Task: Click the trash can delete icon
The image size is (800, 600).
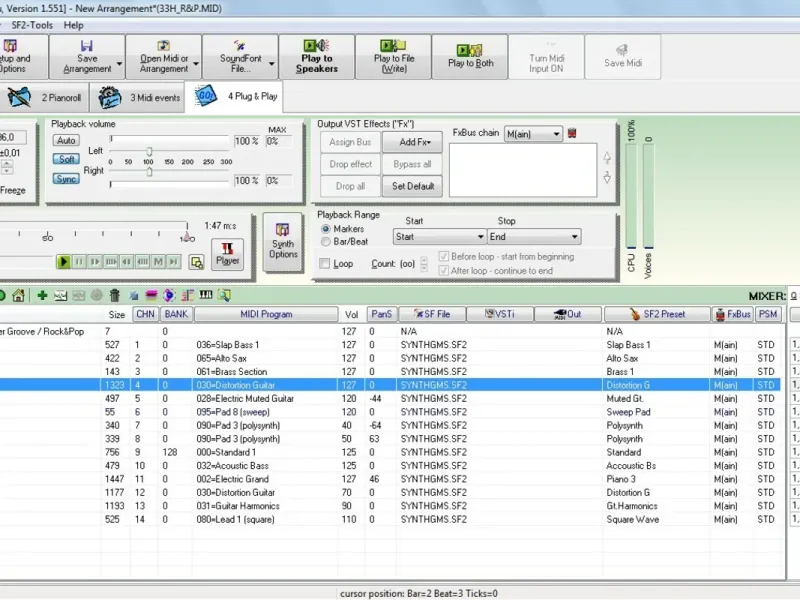Action: point(115,295)
